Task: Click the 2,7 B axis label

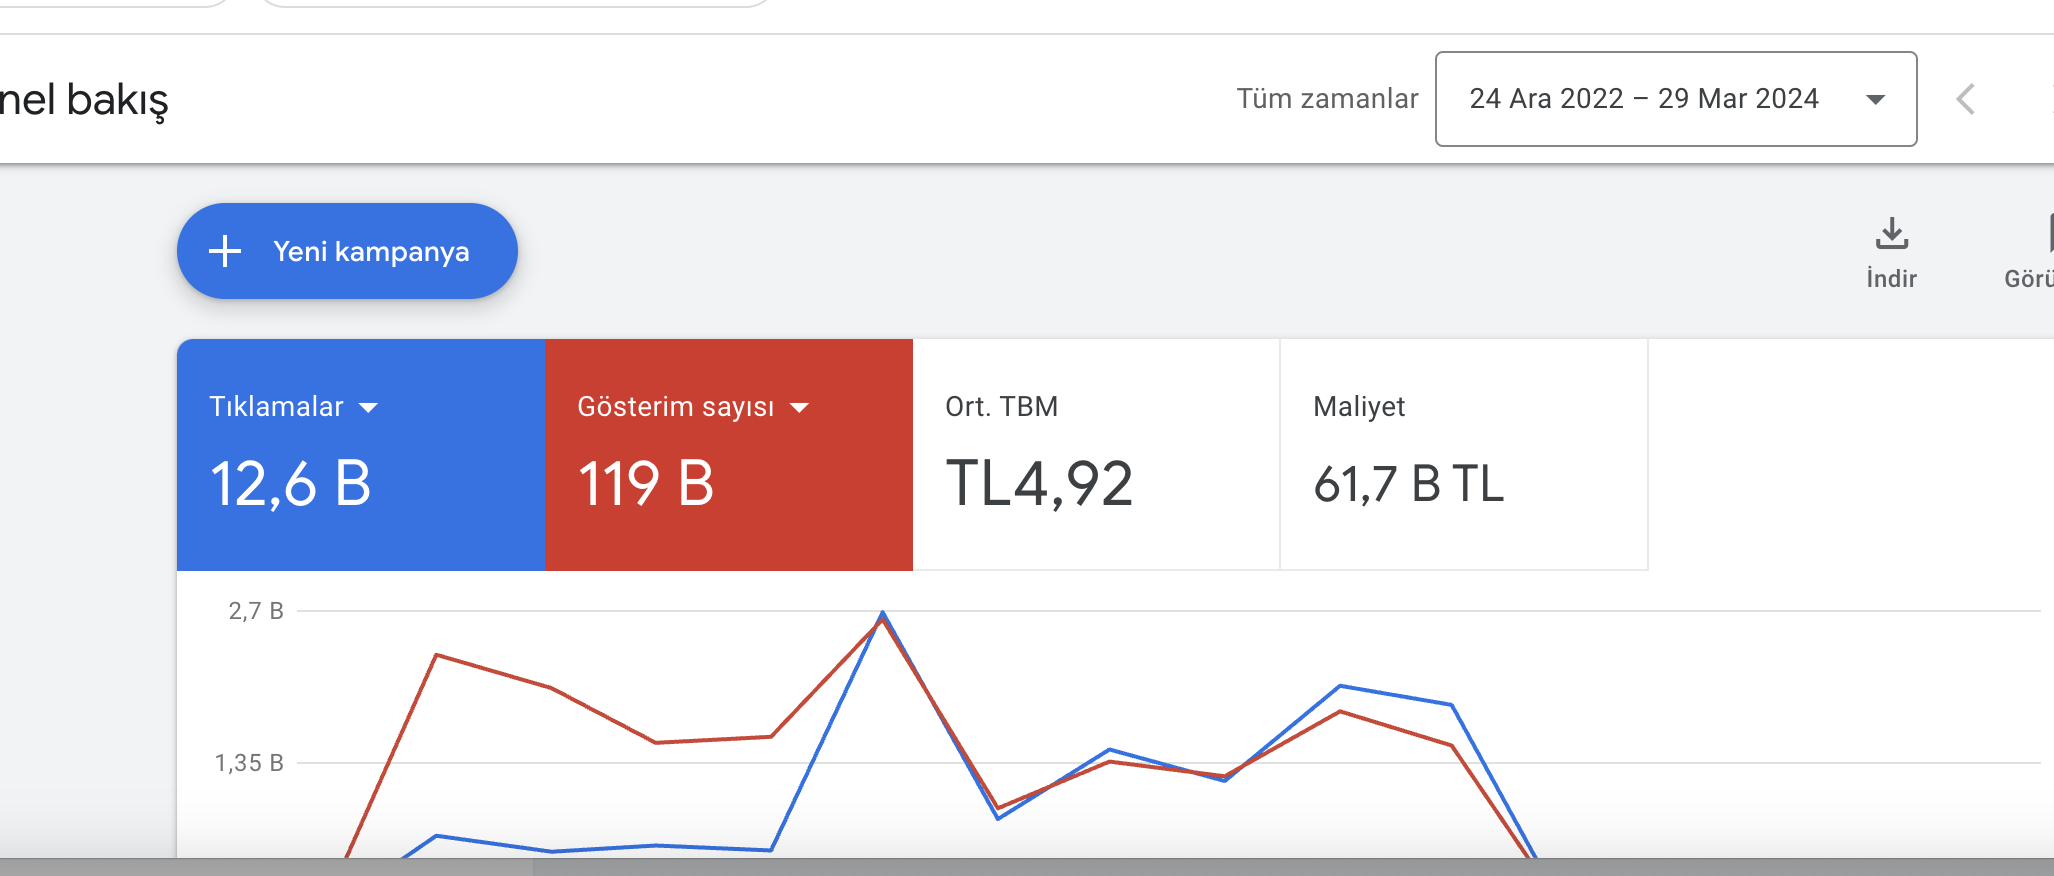Action: coord(256,611)
